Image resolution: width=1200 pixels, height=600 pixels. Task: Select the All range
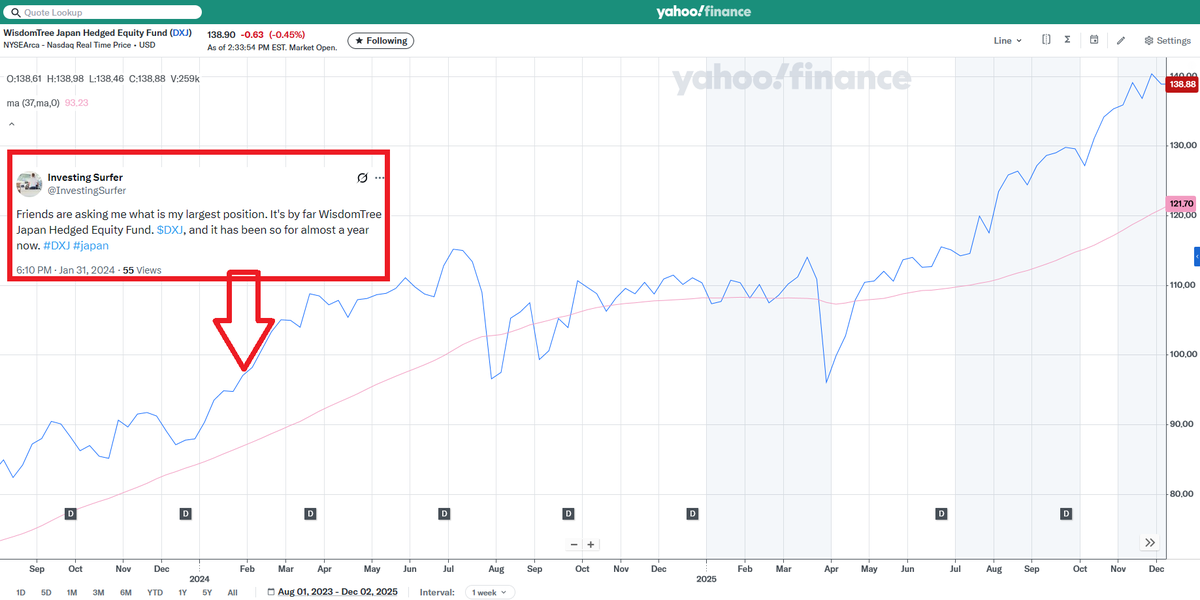233,592
